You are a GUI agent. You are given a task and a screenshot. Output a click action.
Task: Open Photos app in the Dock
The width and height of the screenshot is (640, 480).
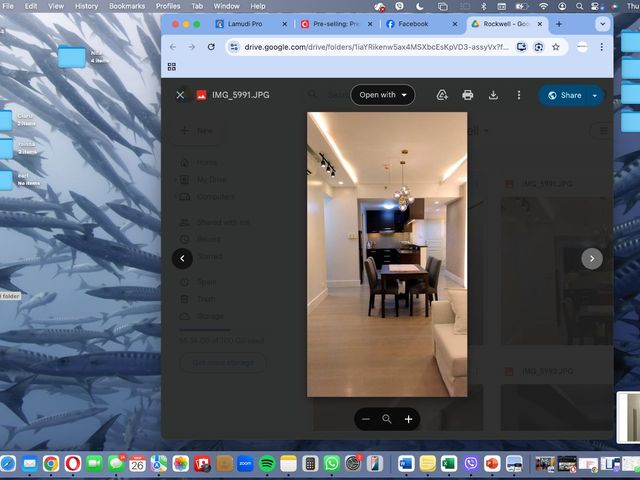pyautogui.click(x=180, y=464)
